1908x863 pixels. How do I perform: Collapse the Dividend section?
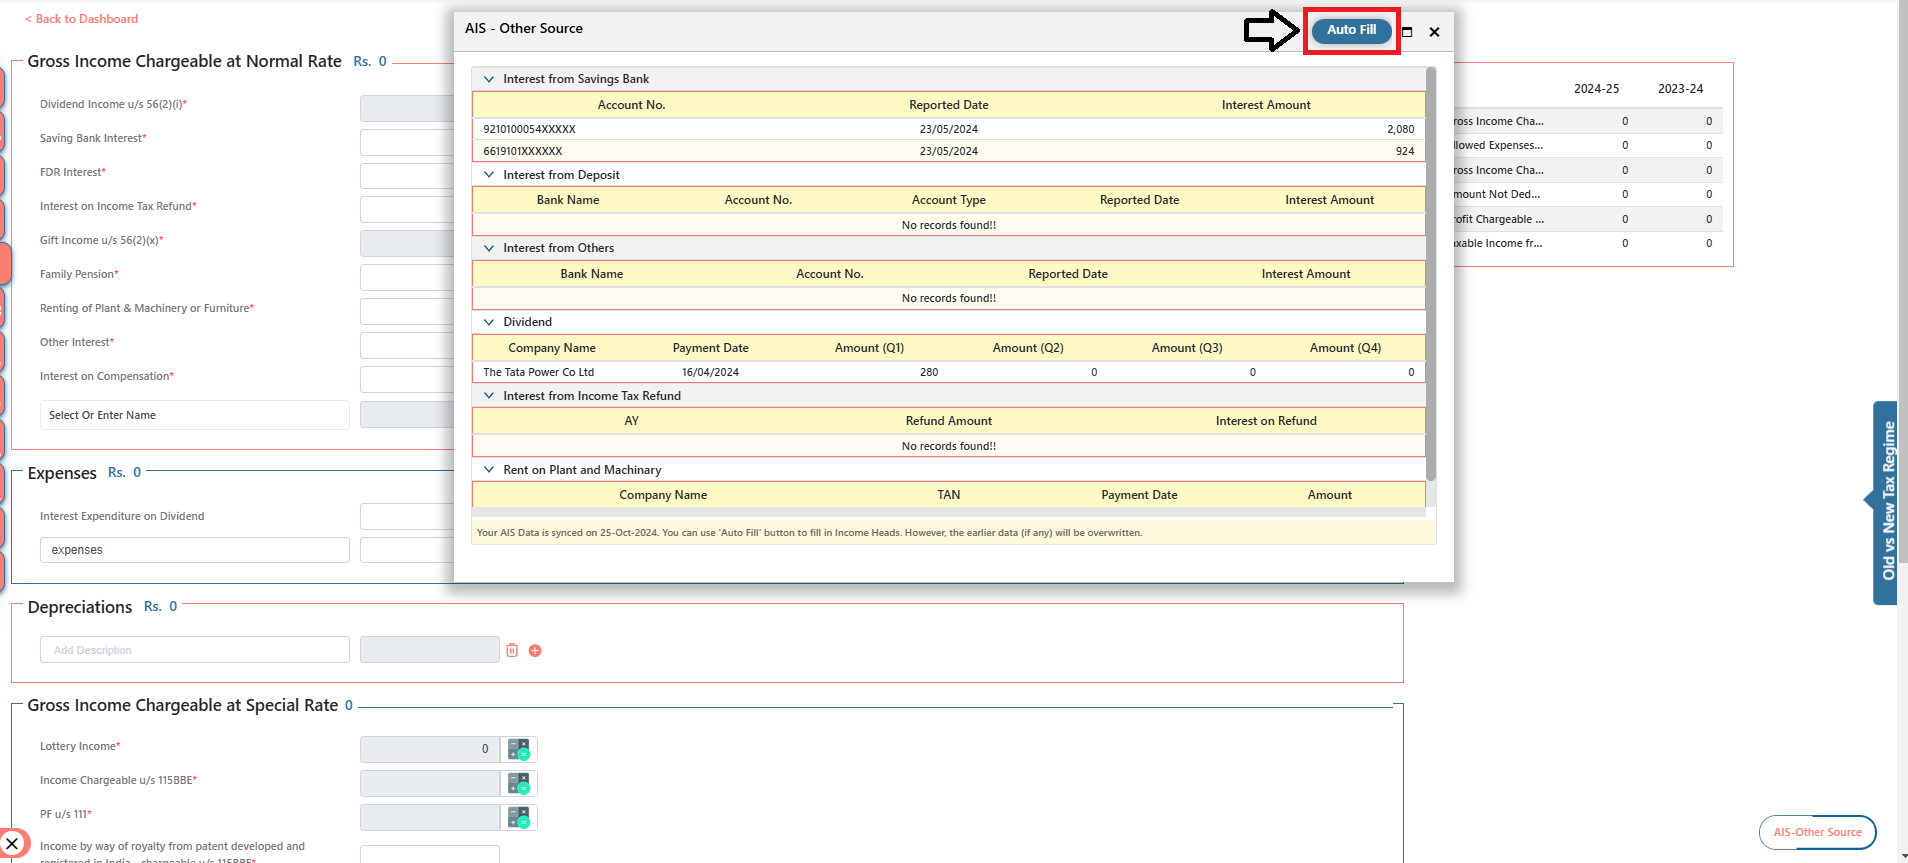pos(489,322)
